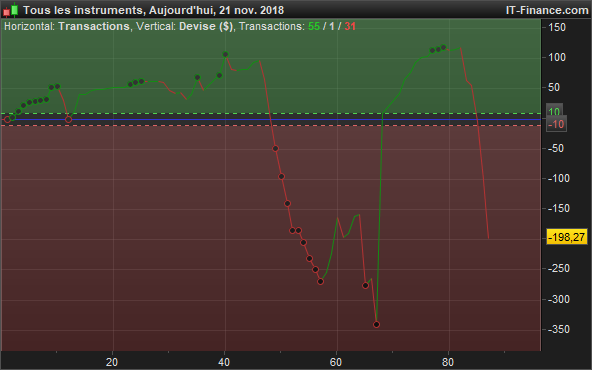
Task: Select the Horizontal 'Transactions' axis setting
Action: [x=94, y=26]
